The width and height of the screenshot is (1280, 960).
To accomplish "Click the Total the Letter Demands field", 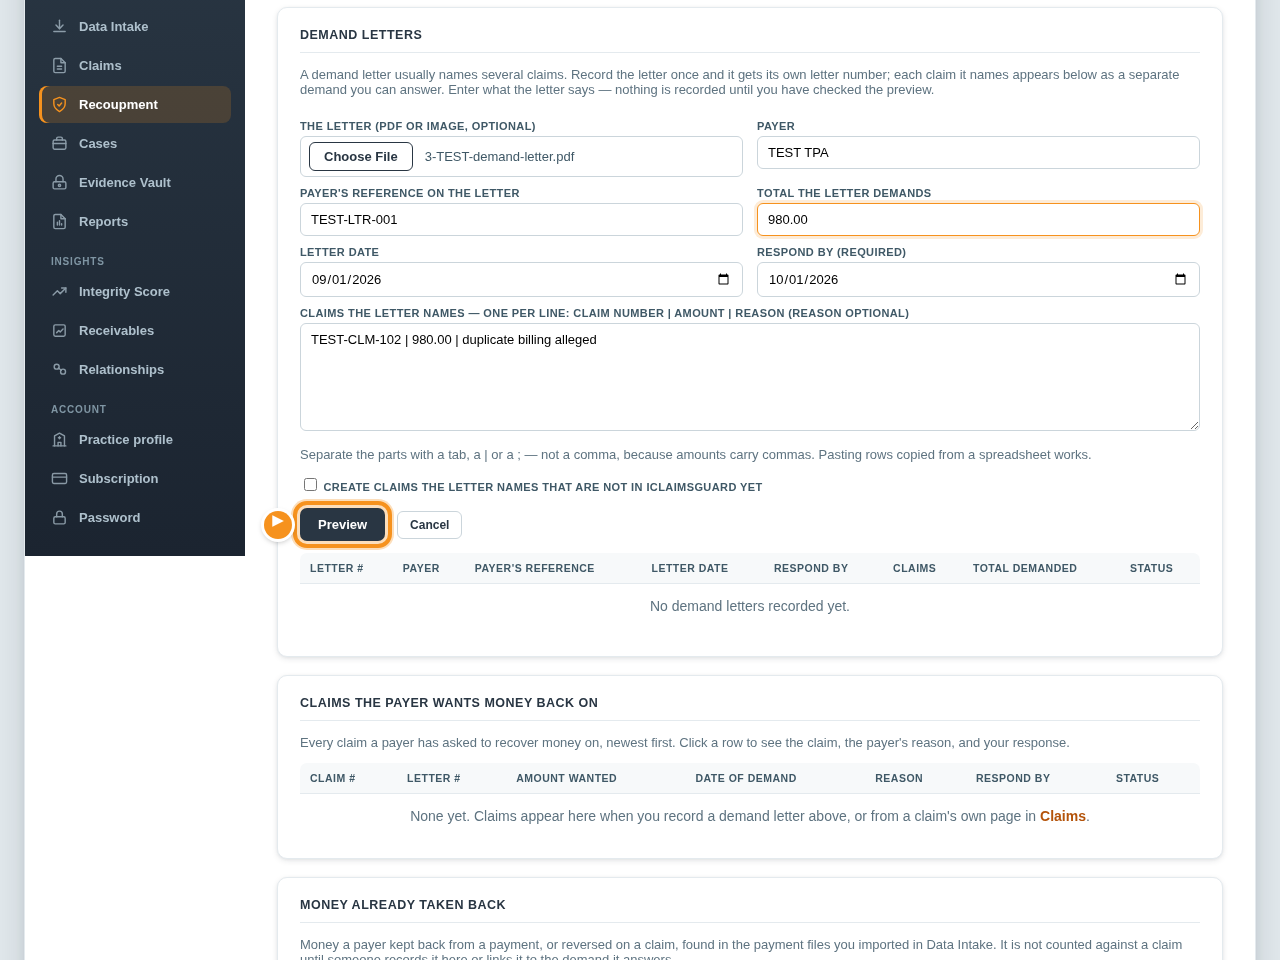I will click(x=978, y=220).
